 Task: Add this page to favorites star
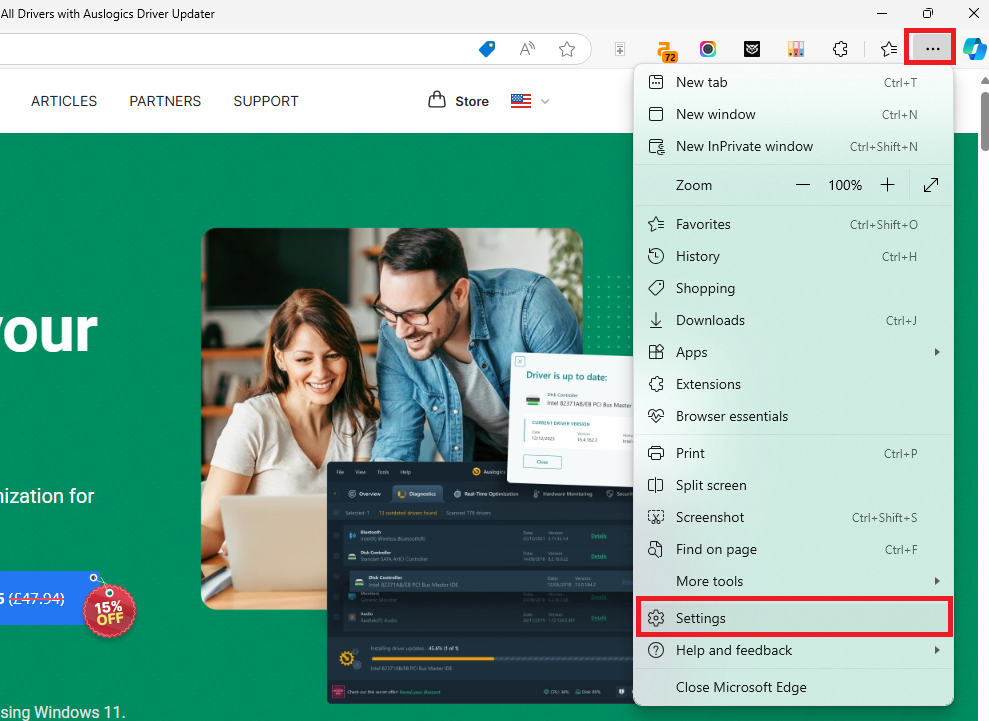coord(567,49)
